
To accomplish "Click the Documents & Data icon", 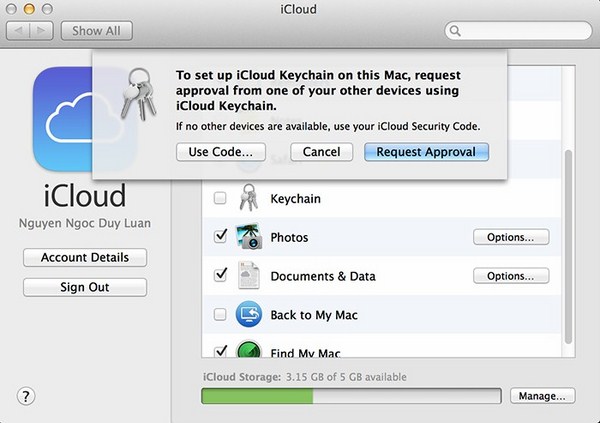I will (x=248, y=276).
